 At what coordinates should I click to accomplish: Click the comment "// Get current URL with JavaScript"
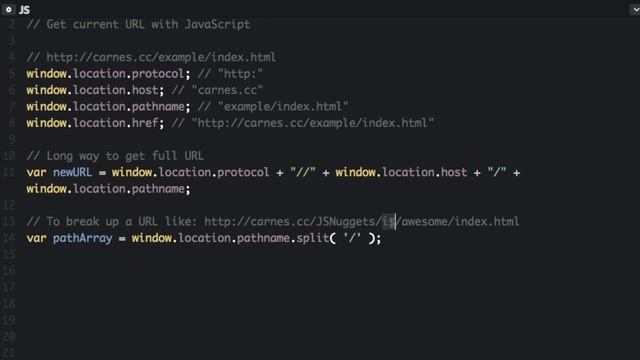point(138,24)
